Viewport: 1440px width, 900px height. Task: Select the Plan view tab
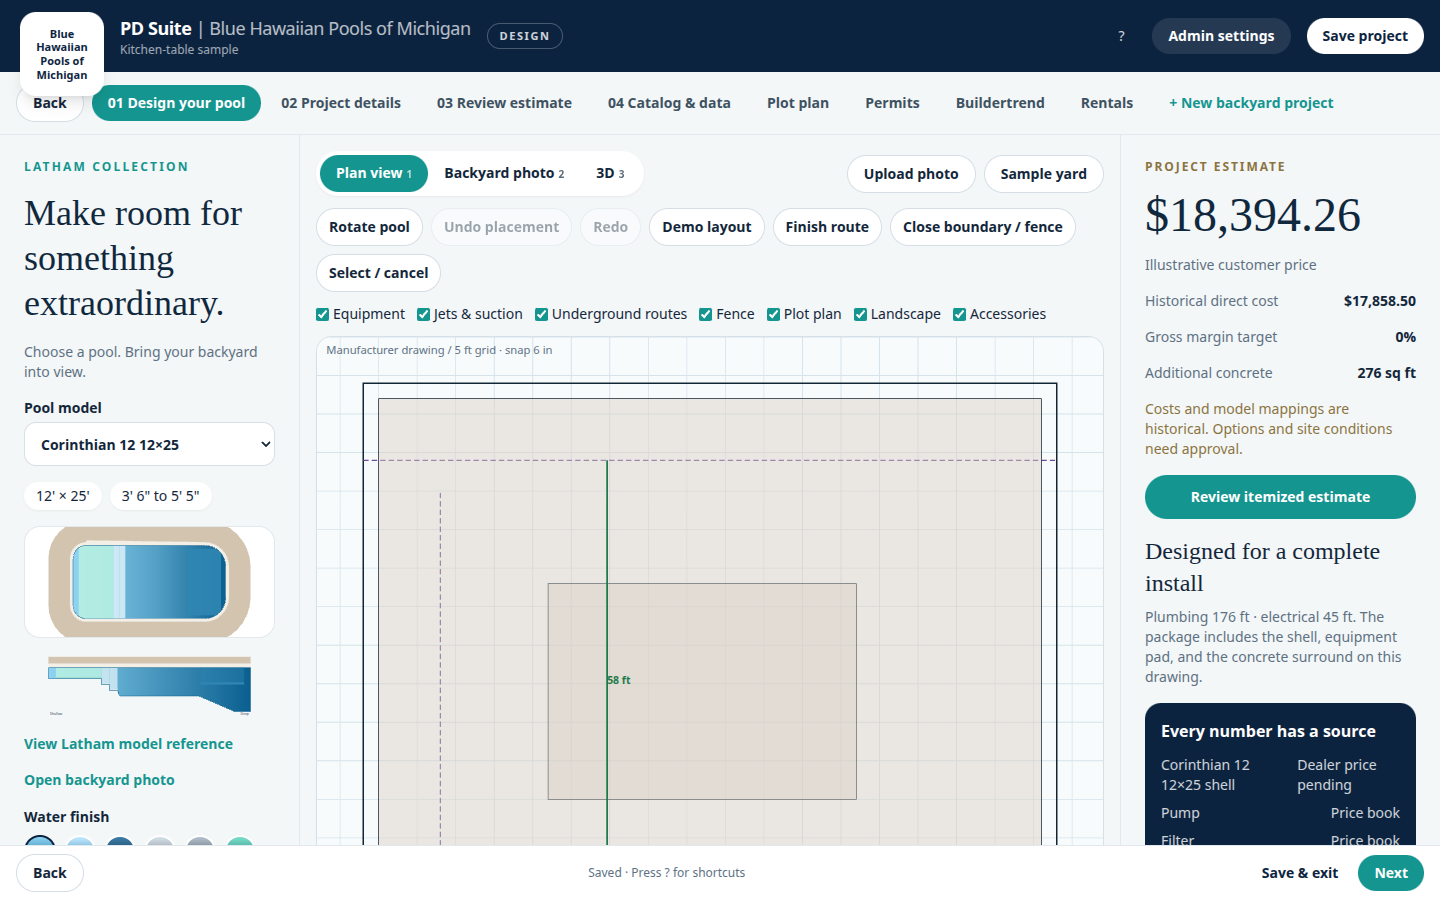coord(374,173)
